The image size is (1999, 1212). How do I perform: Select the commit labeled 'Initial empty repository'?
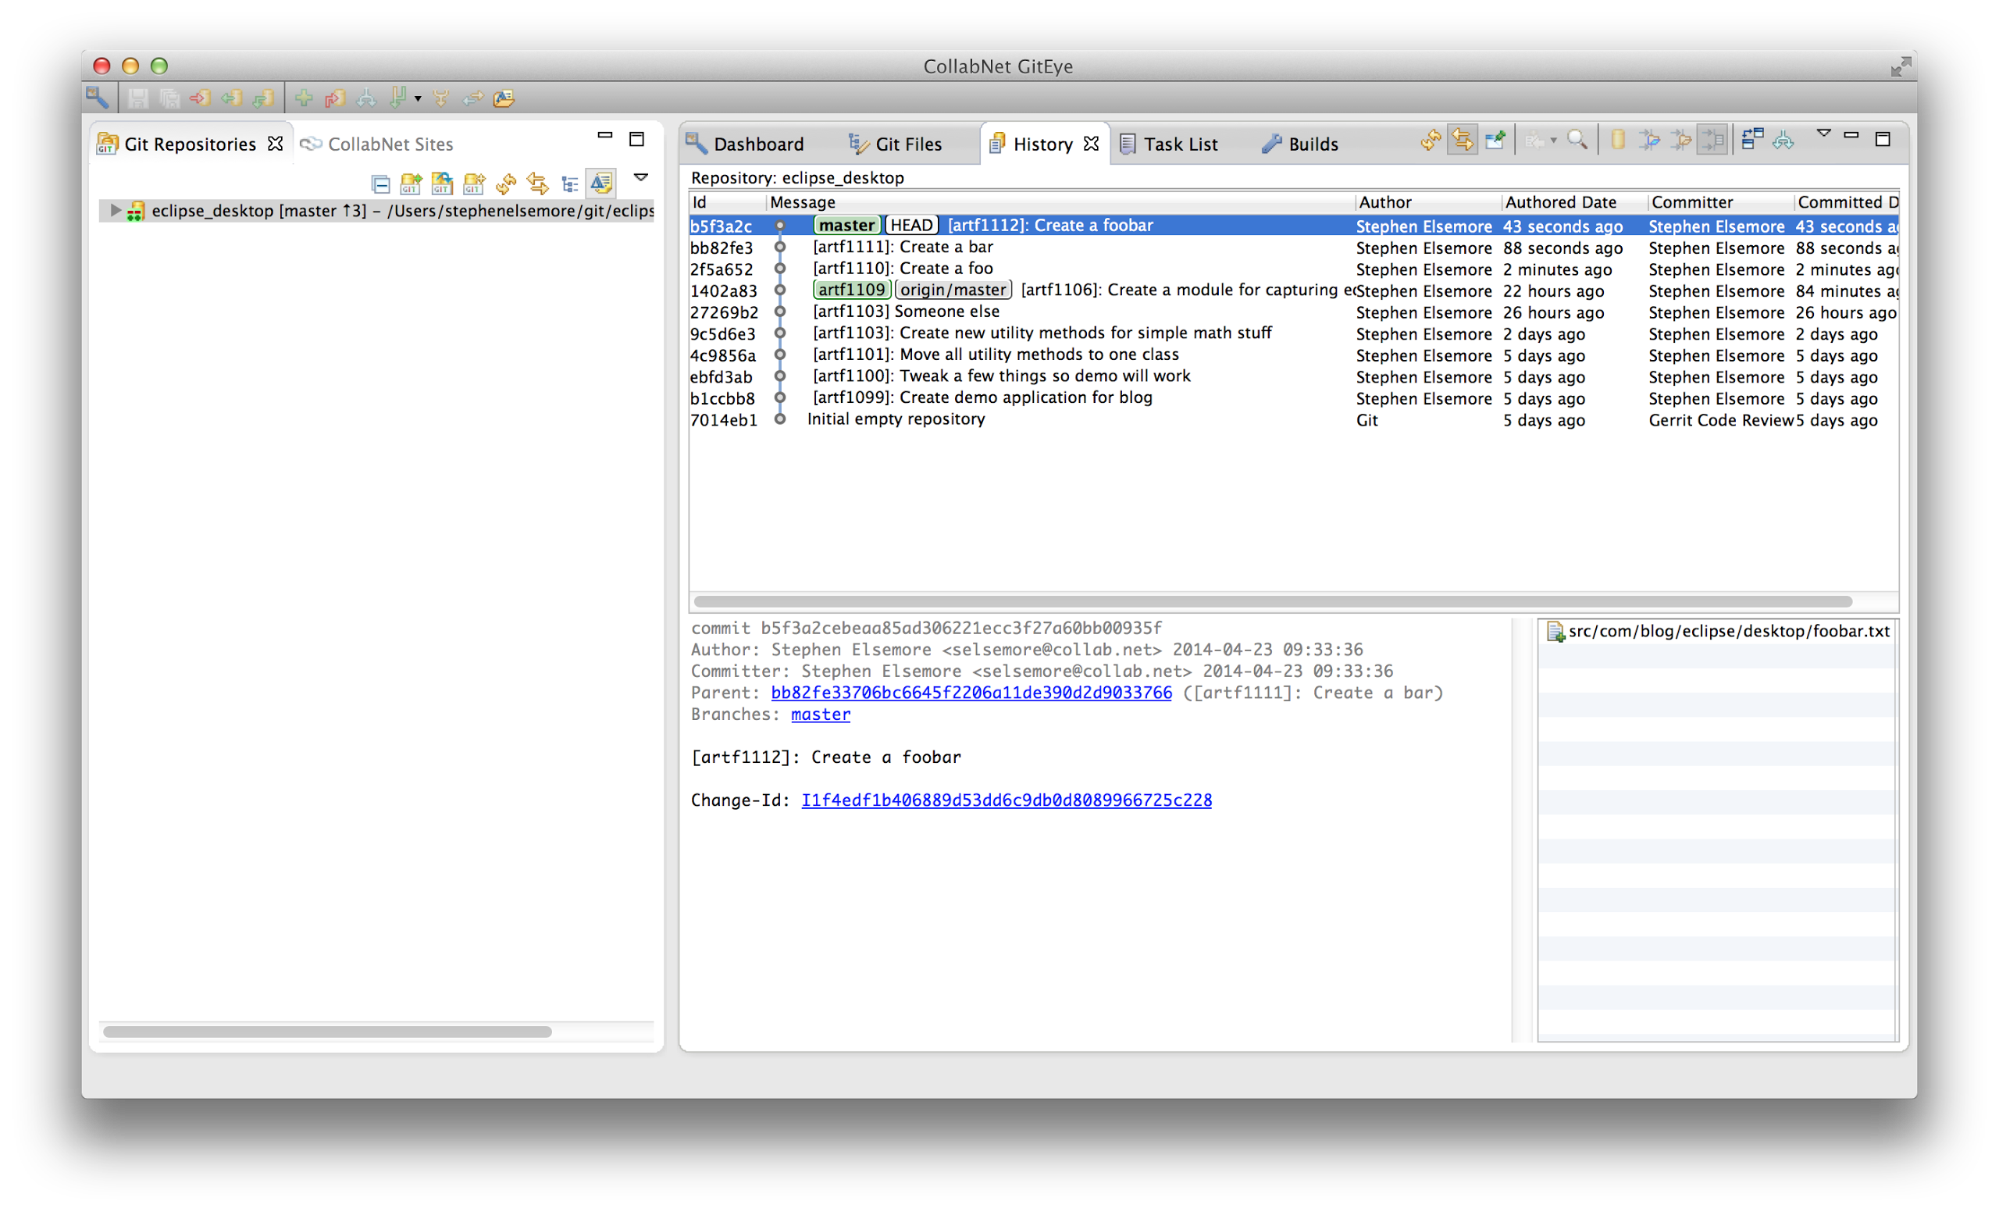(895, 419)
